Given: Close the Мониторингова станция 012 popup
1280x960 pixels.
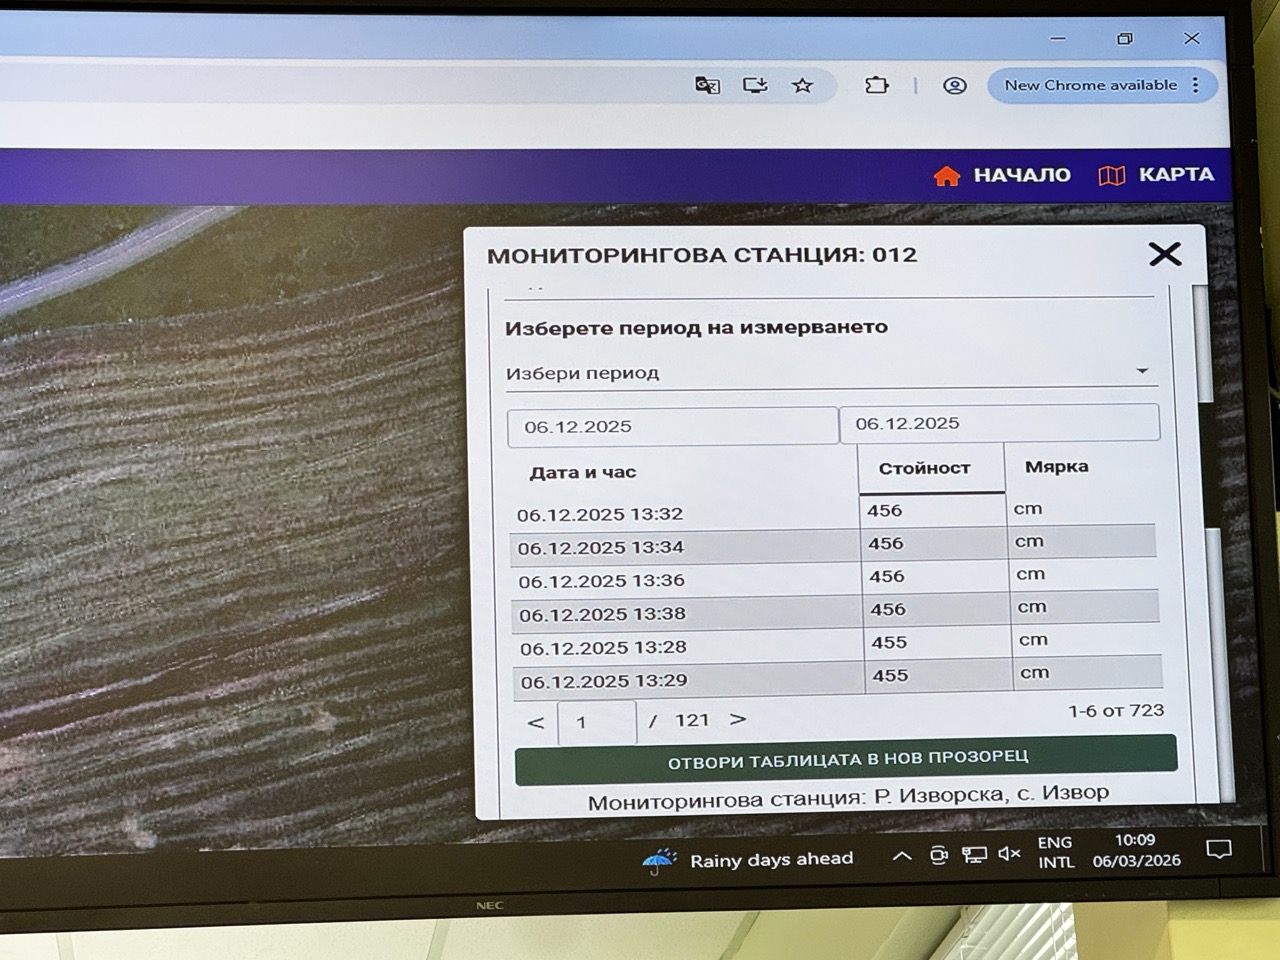Looking at the screenshot, I should [x=1164, y=254].
